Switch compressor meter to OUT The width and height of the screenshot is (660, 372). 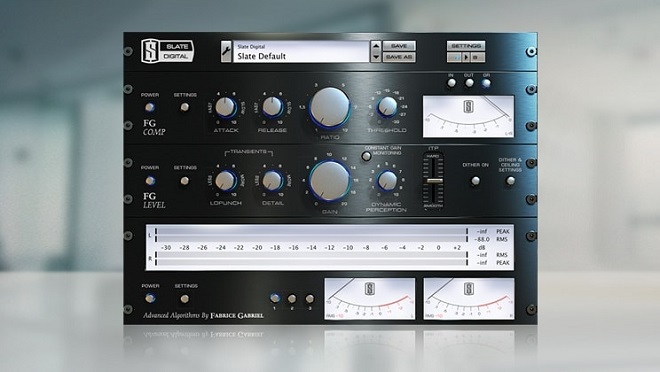(469, 83)
